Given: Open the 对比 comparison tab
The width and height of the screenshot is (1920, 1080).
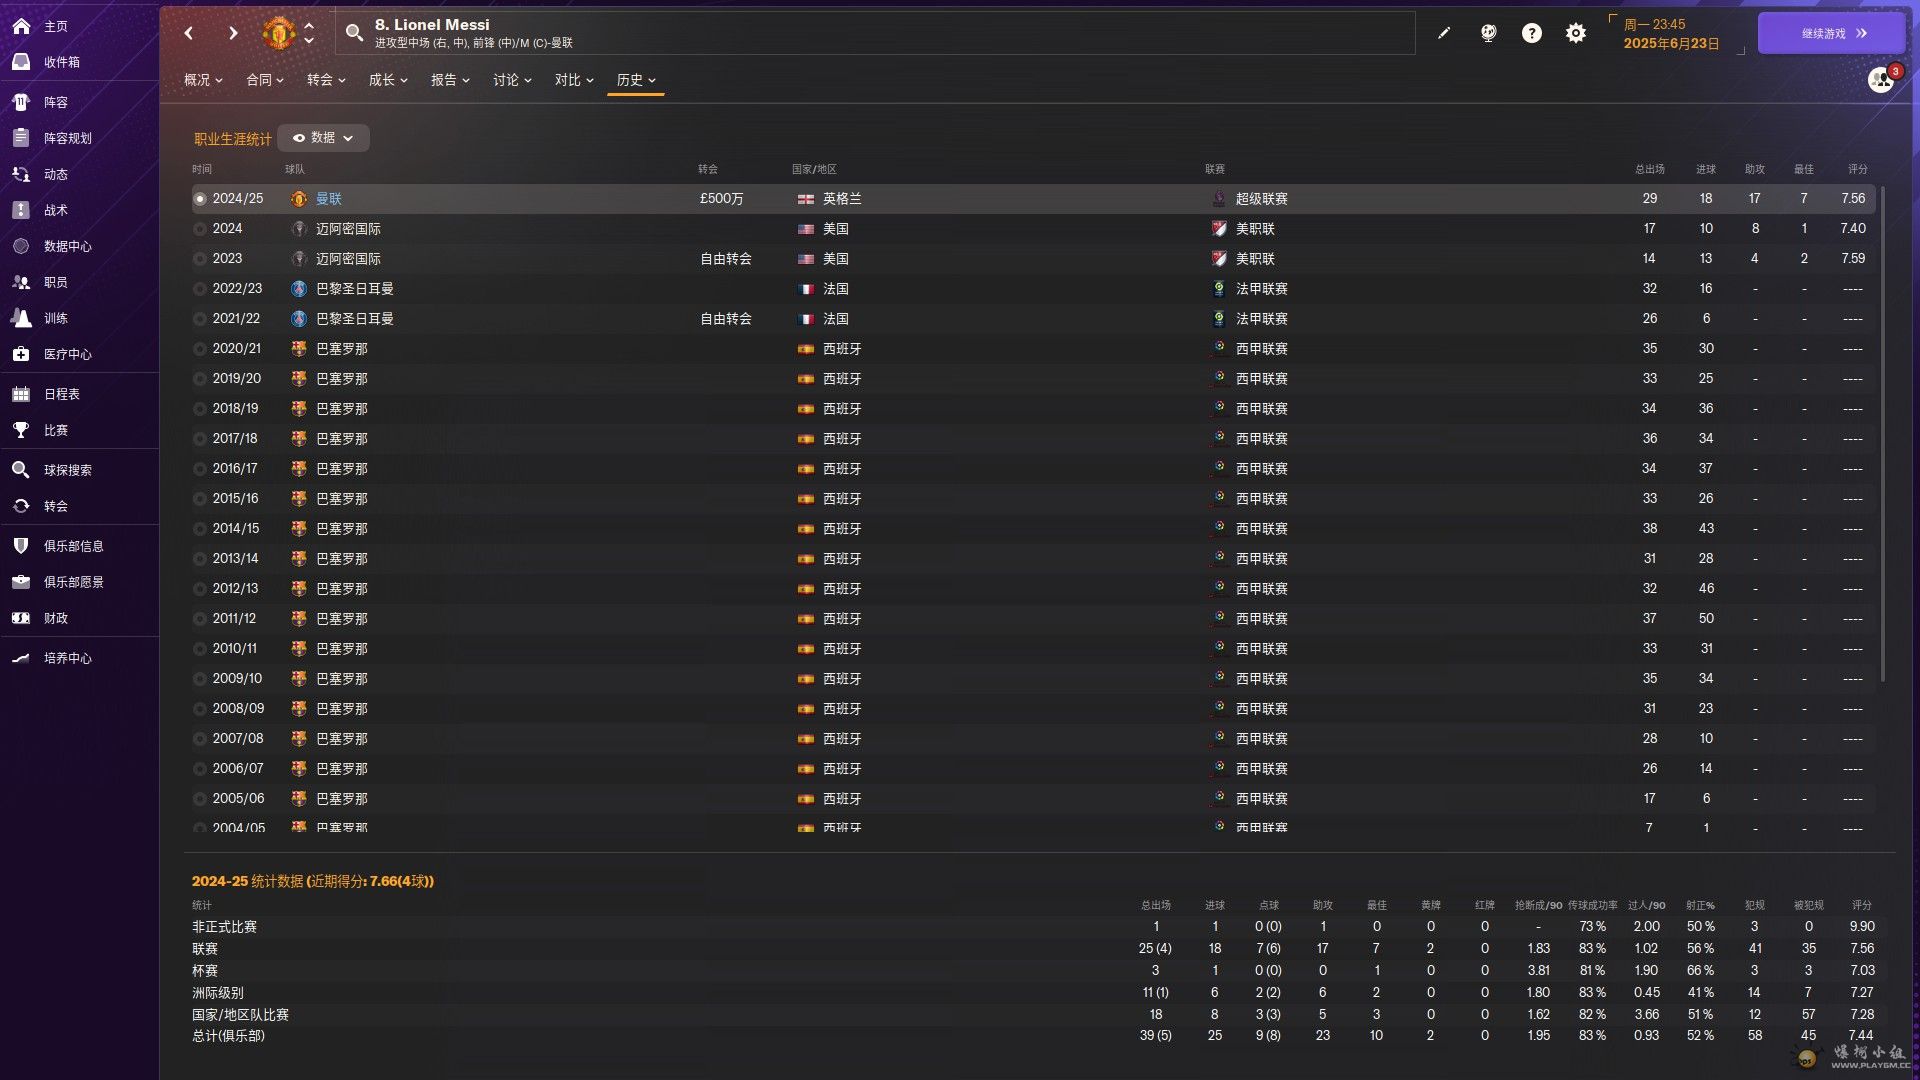Looking at the screenshot, I should (574, 80).
